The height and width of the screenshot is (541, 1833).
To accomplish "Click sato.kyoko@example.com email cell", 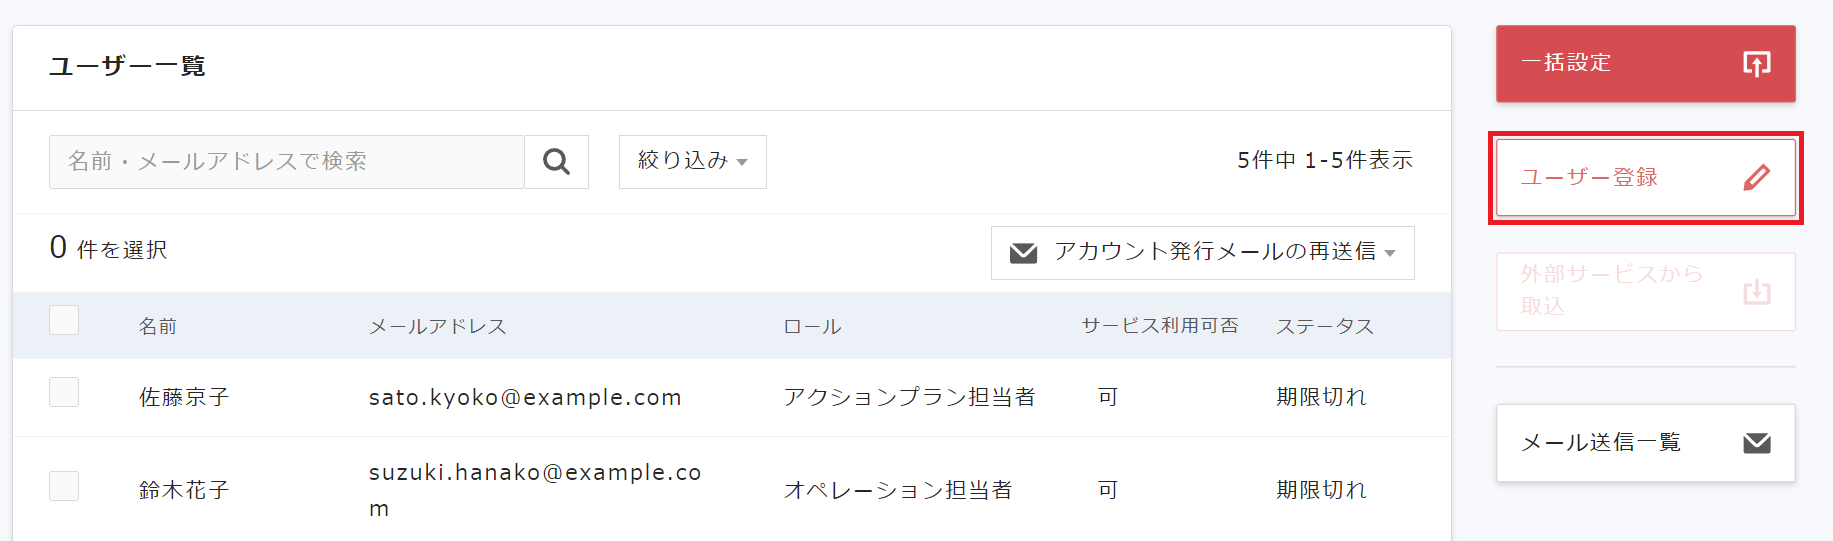I will (525, 398).
